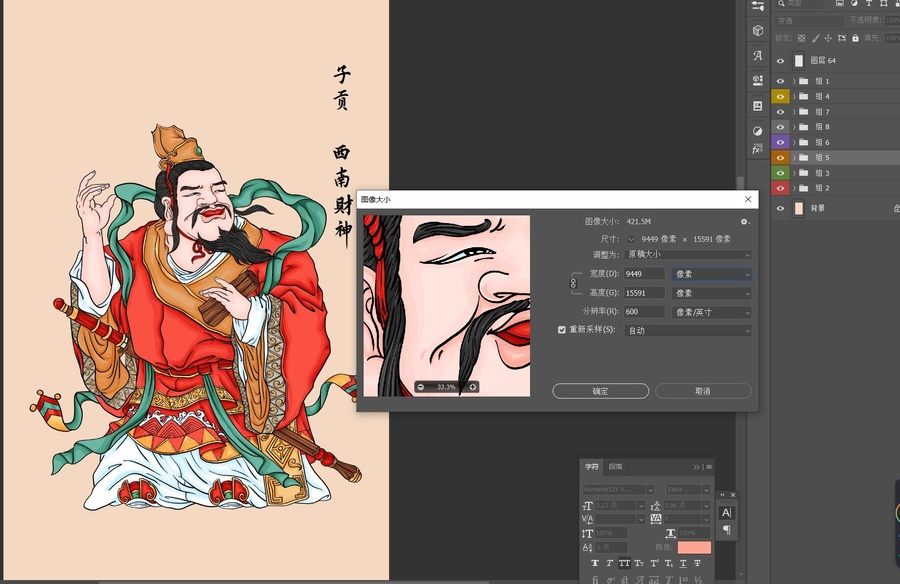
Task: Apply Subscript text style
Action: (669, 563)
